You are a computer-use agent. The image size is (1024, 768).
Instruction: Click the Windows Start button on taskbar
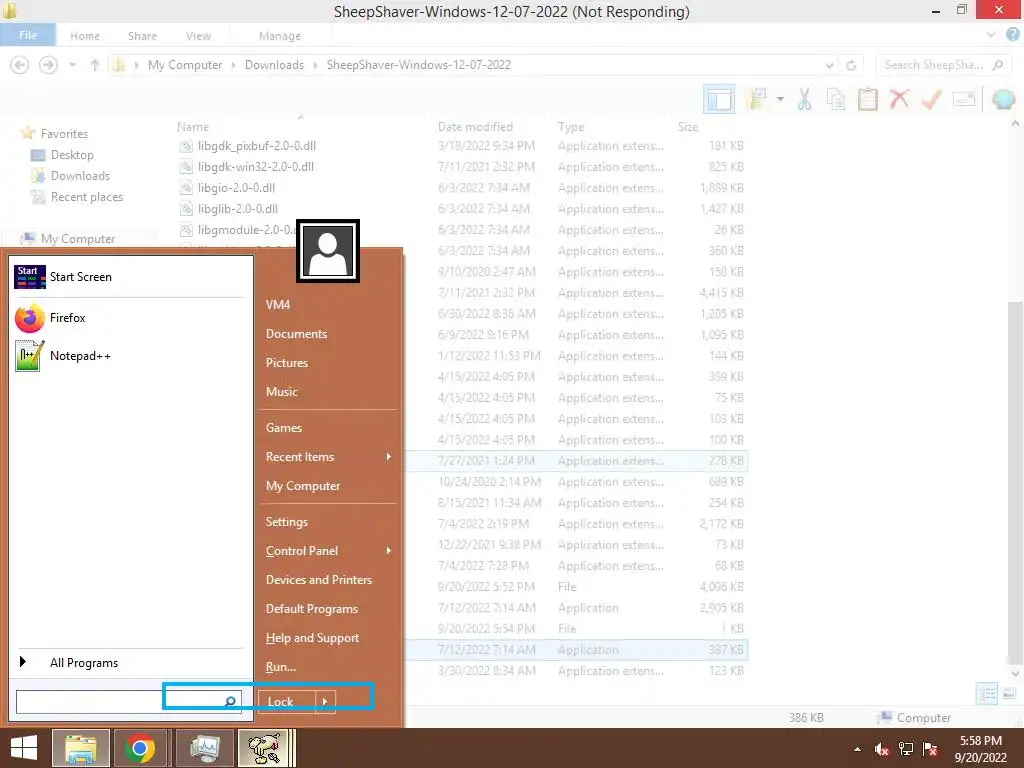pyautogui.click(x=24, y=748)
